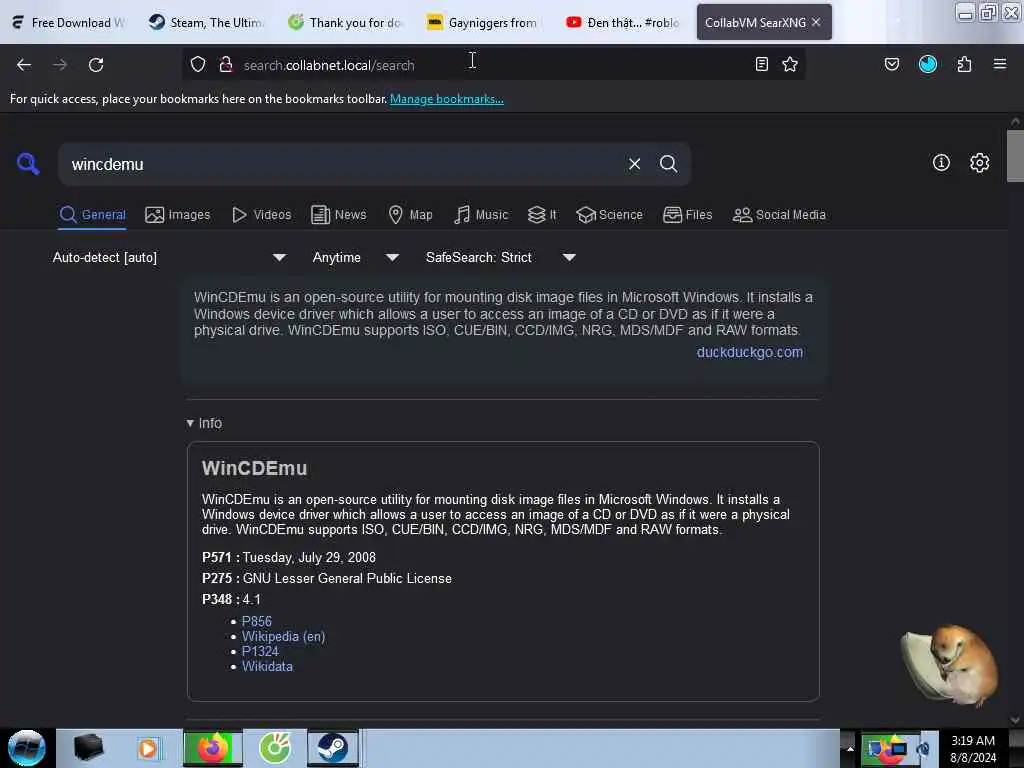This screenshot has height=768, width=1024.
Task: Click the page vertical scrollbar thumb
Action: point(1015,155)
